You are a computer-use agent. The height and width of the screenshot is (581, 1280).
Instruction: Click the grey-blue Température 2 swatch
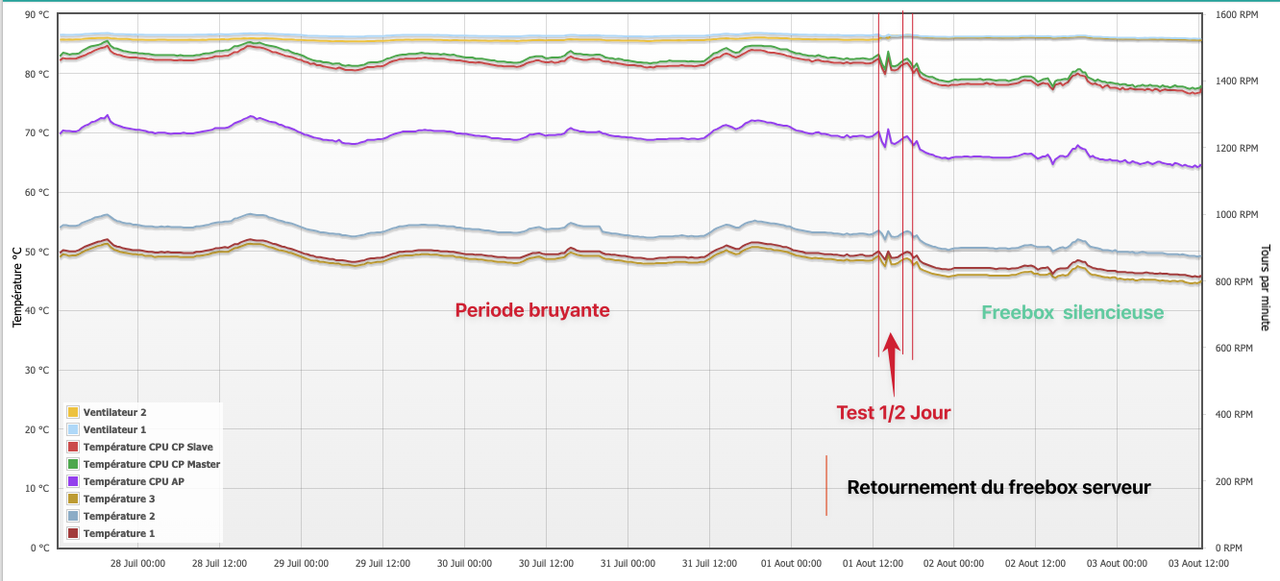pyautogui.click(x=72, y=516)
